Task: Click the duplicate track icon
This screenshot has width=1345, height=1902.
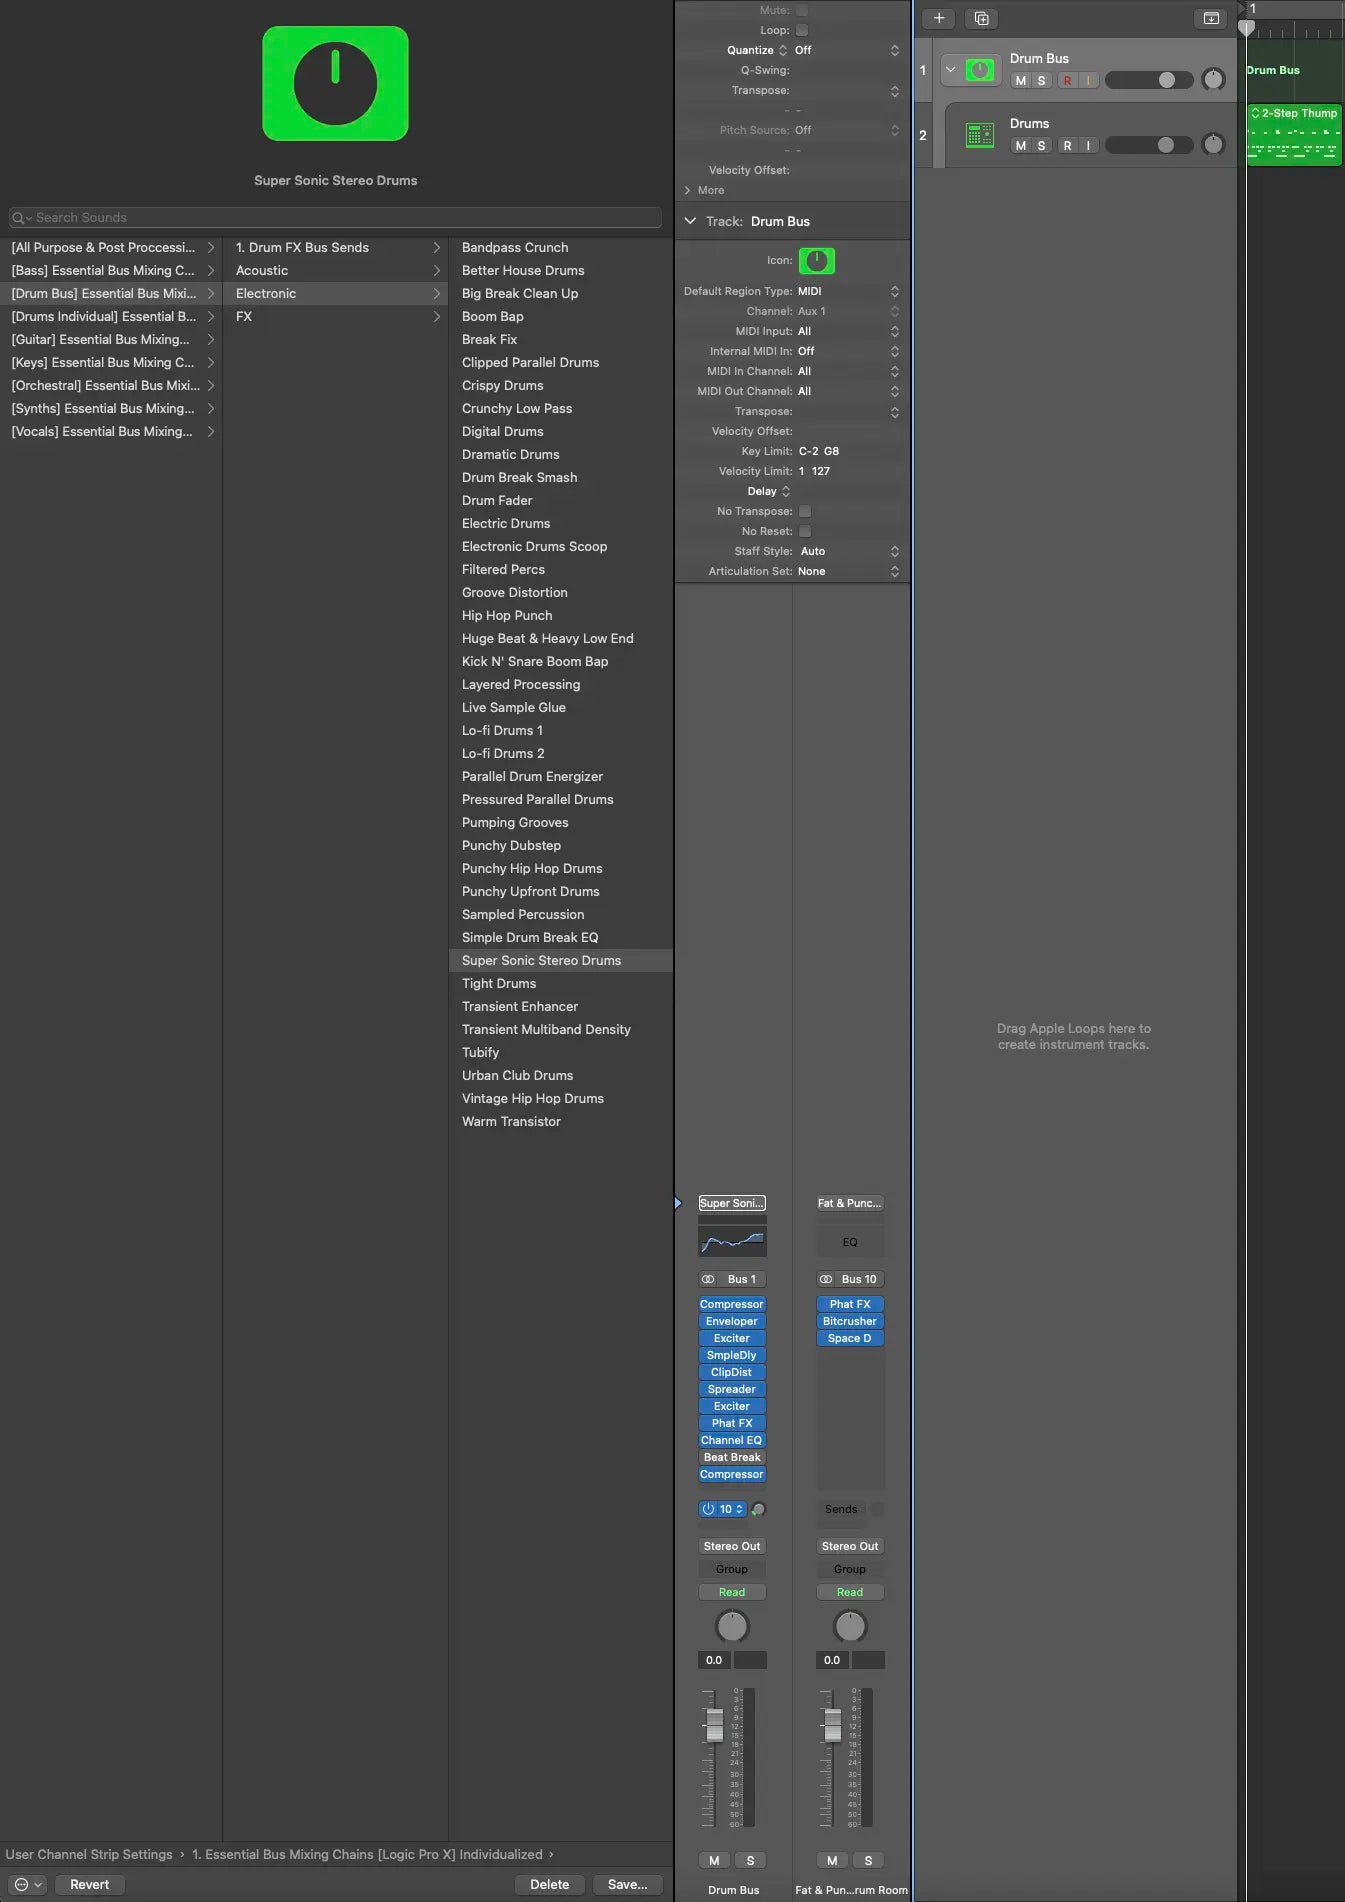Action: coord(981,18)
